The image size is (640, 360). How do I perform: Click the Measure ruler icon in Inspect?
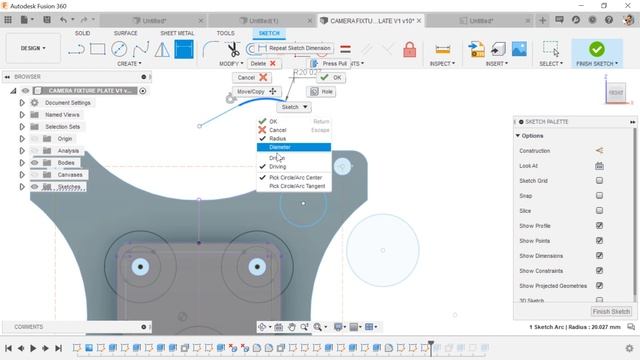pos(442,49)
